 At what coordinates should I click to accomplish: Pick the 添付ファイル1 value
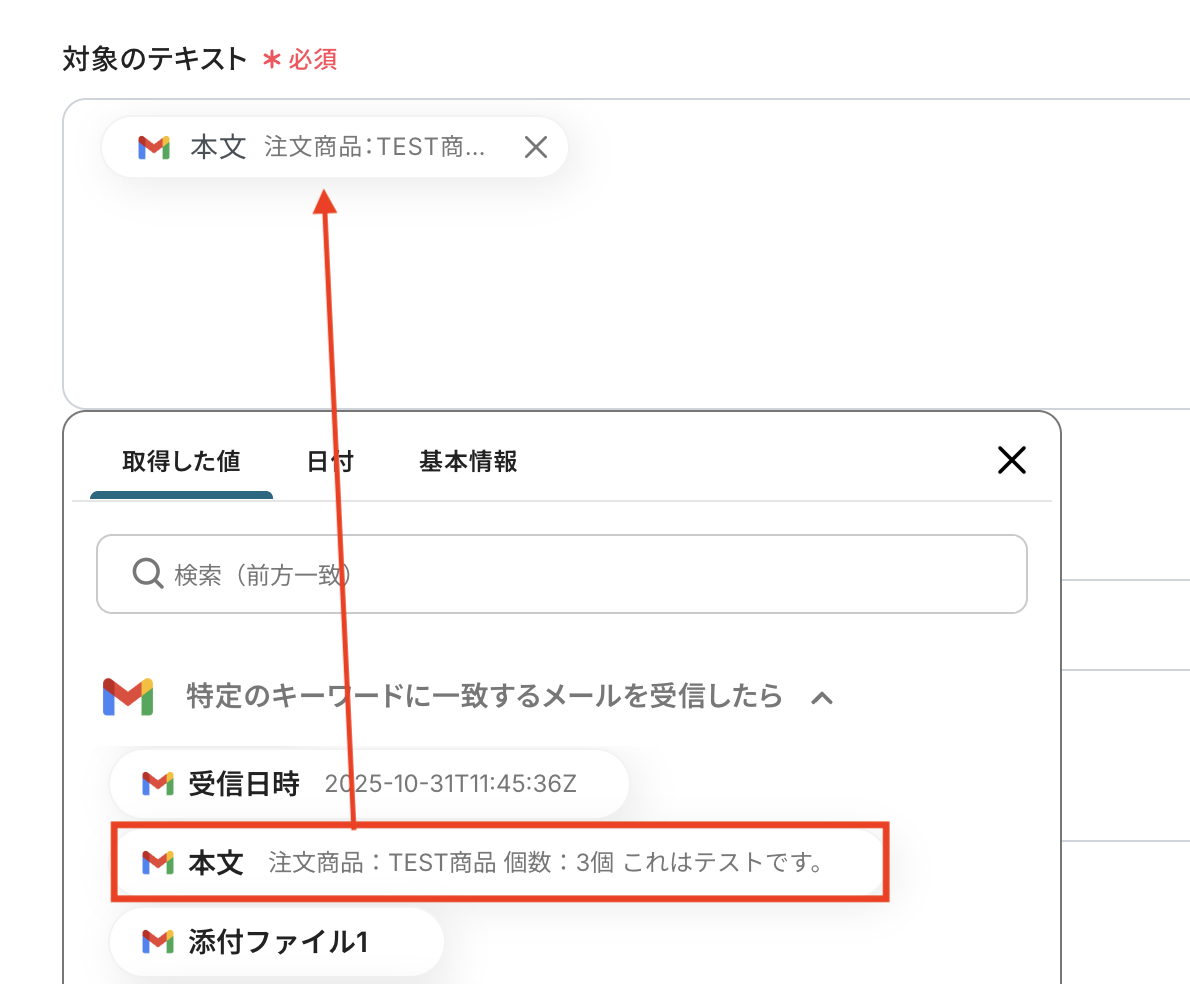[278, 941]
